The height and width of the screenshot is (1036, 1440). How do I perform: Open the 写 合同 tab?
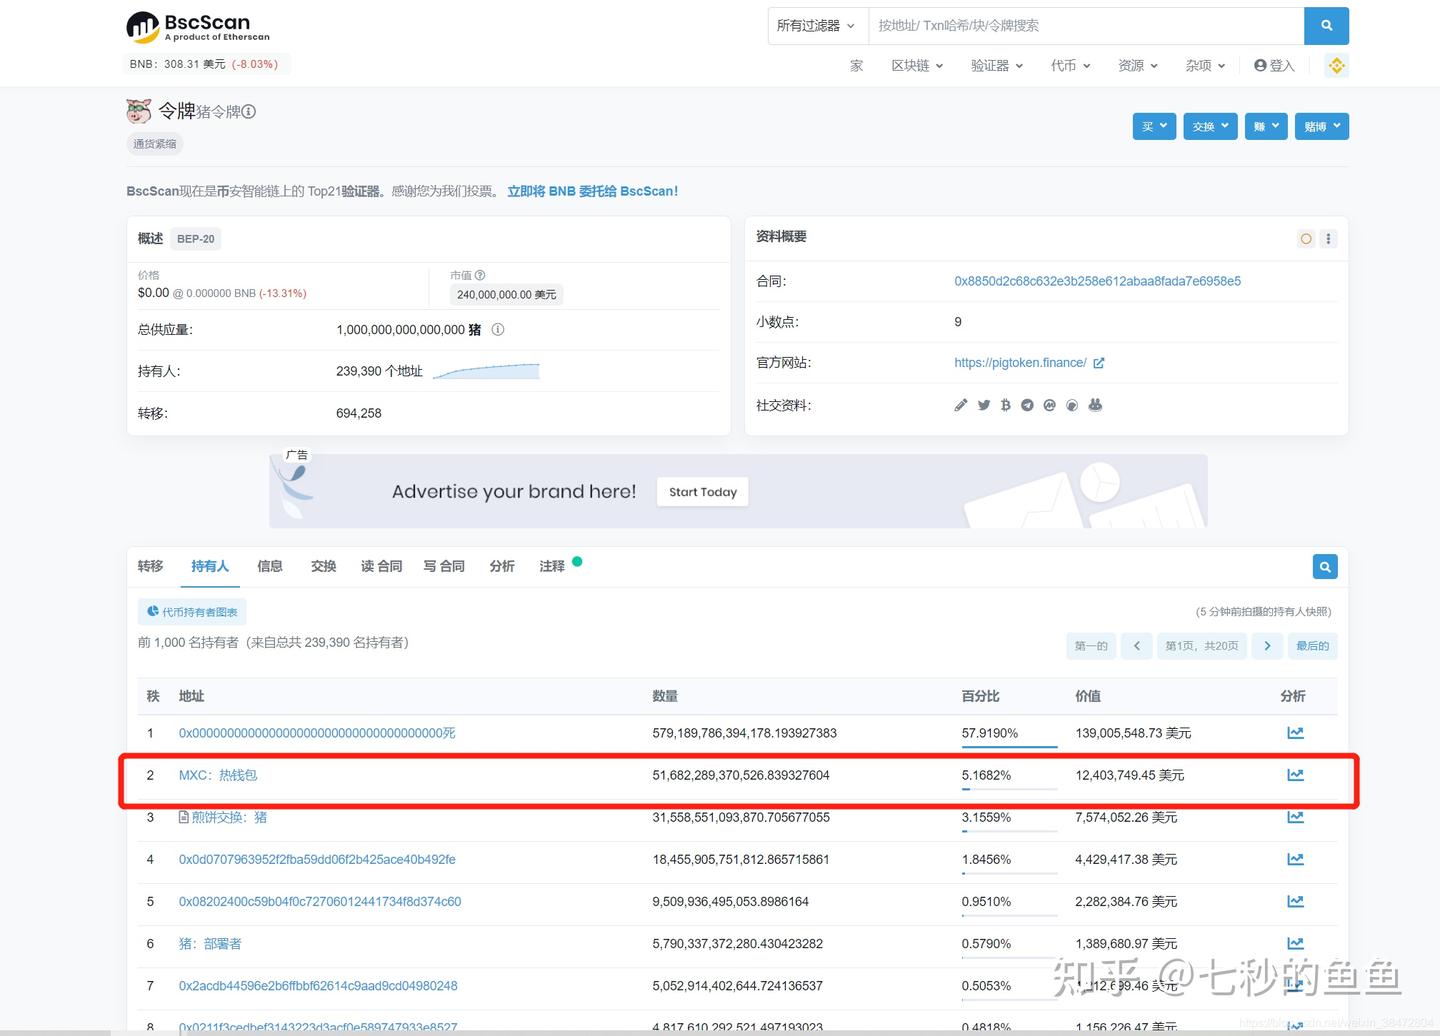pyautogui.click(x=444, y=566)
